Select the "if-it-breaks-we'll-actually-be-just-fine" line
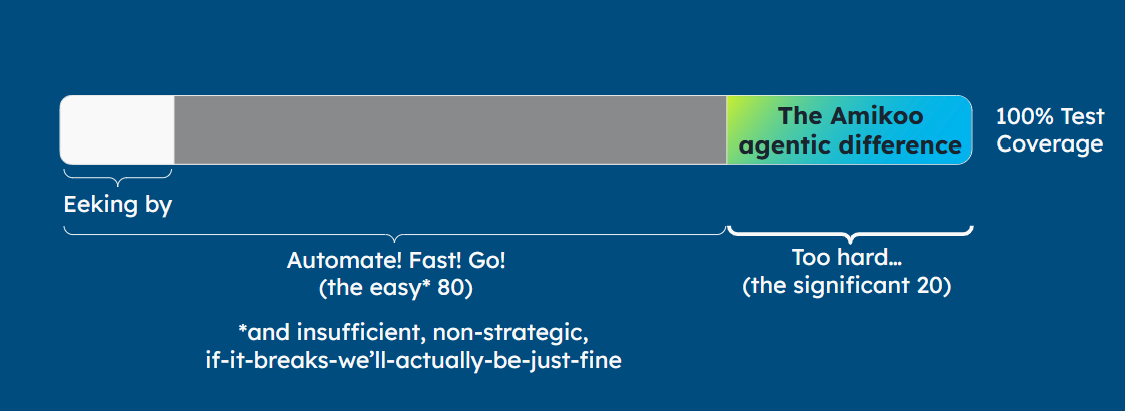Screen dimensions: 1125x411 click(413, 359)
